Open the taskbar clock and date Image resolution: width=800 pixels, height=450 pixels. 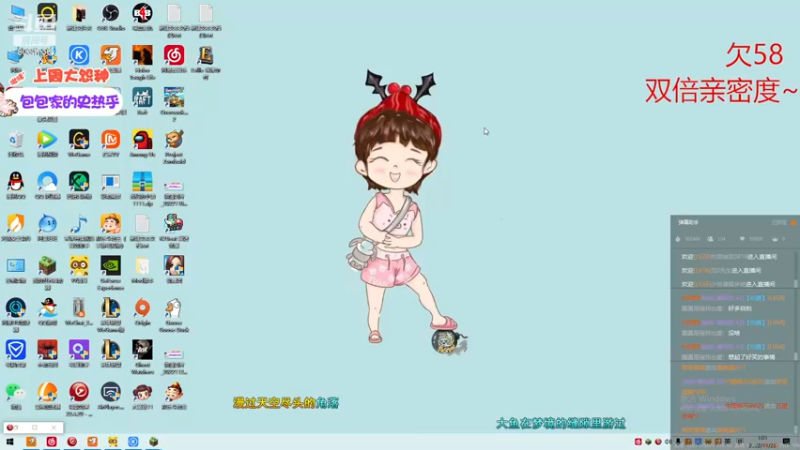click(764, 442)
